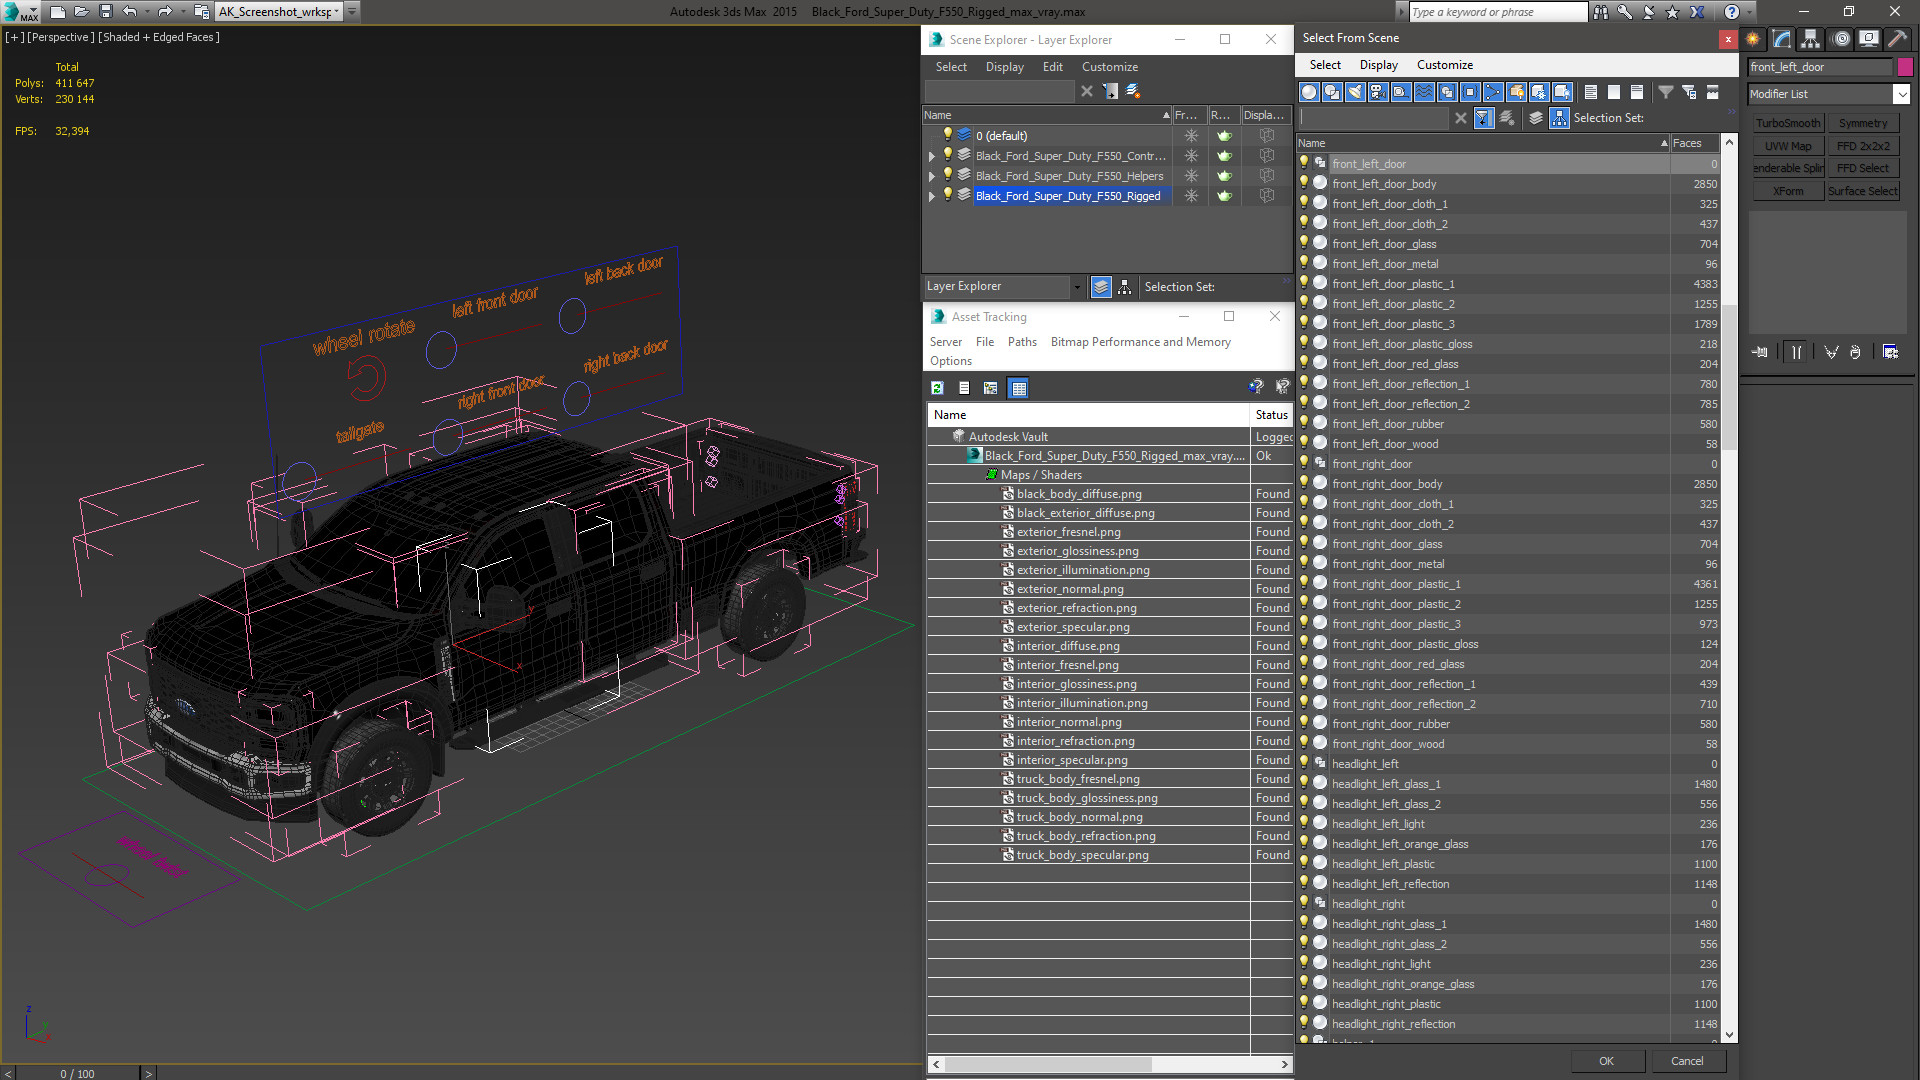Select the Bitmap Performance and Memory menu
Viewport: 1920px width, 1080px height.
coord(1142,342)
